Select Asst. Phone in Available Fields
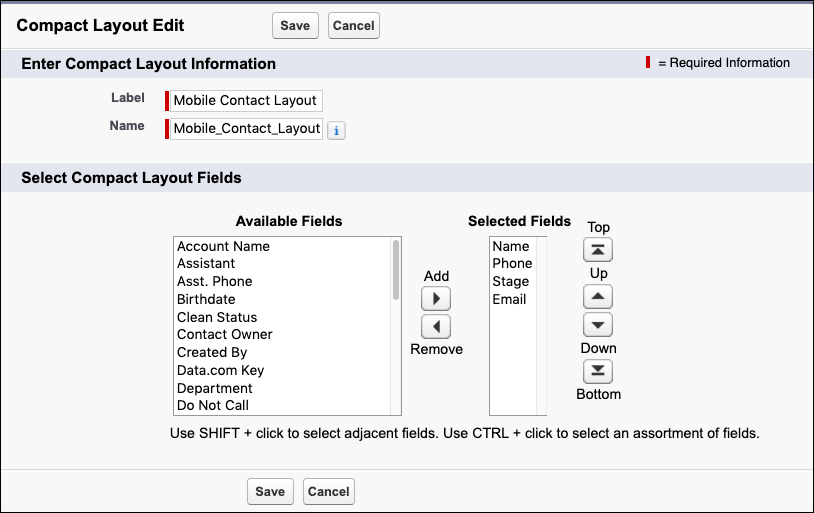This screenshot has width=814, height=513. tap(283, 281)
